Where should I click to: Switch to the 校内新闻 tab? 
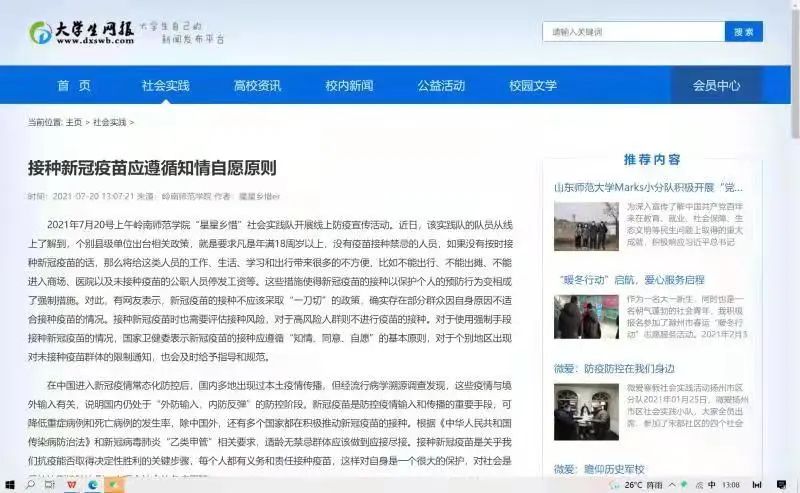[349, 86]
